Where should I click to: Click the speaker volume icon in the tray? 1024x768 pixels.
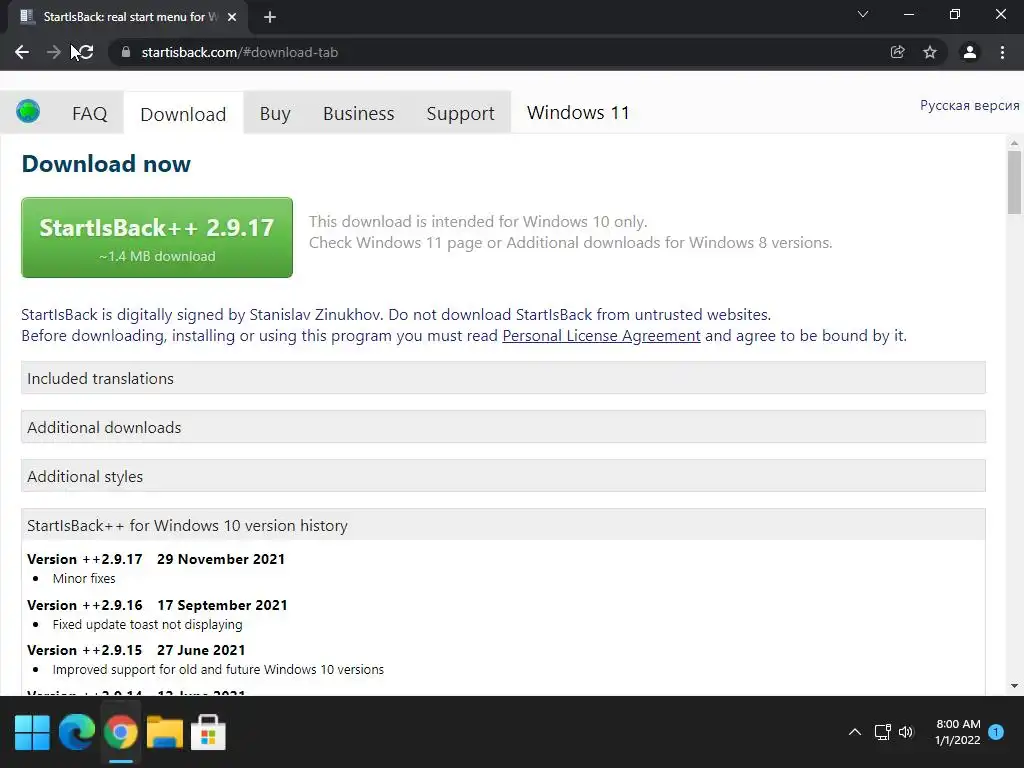tap(906, 732)
